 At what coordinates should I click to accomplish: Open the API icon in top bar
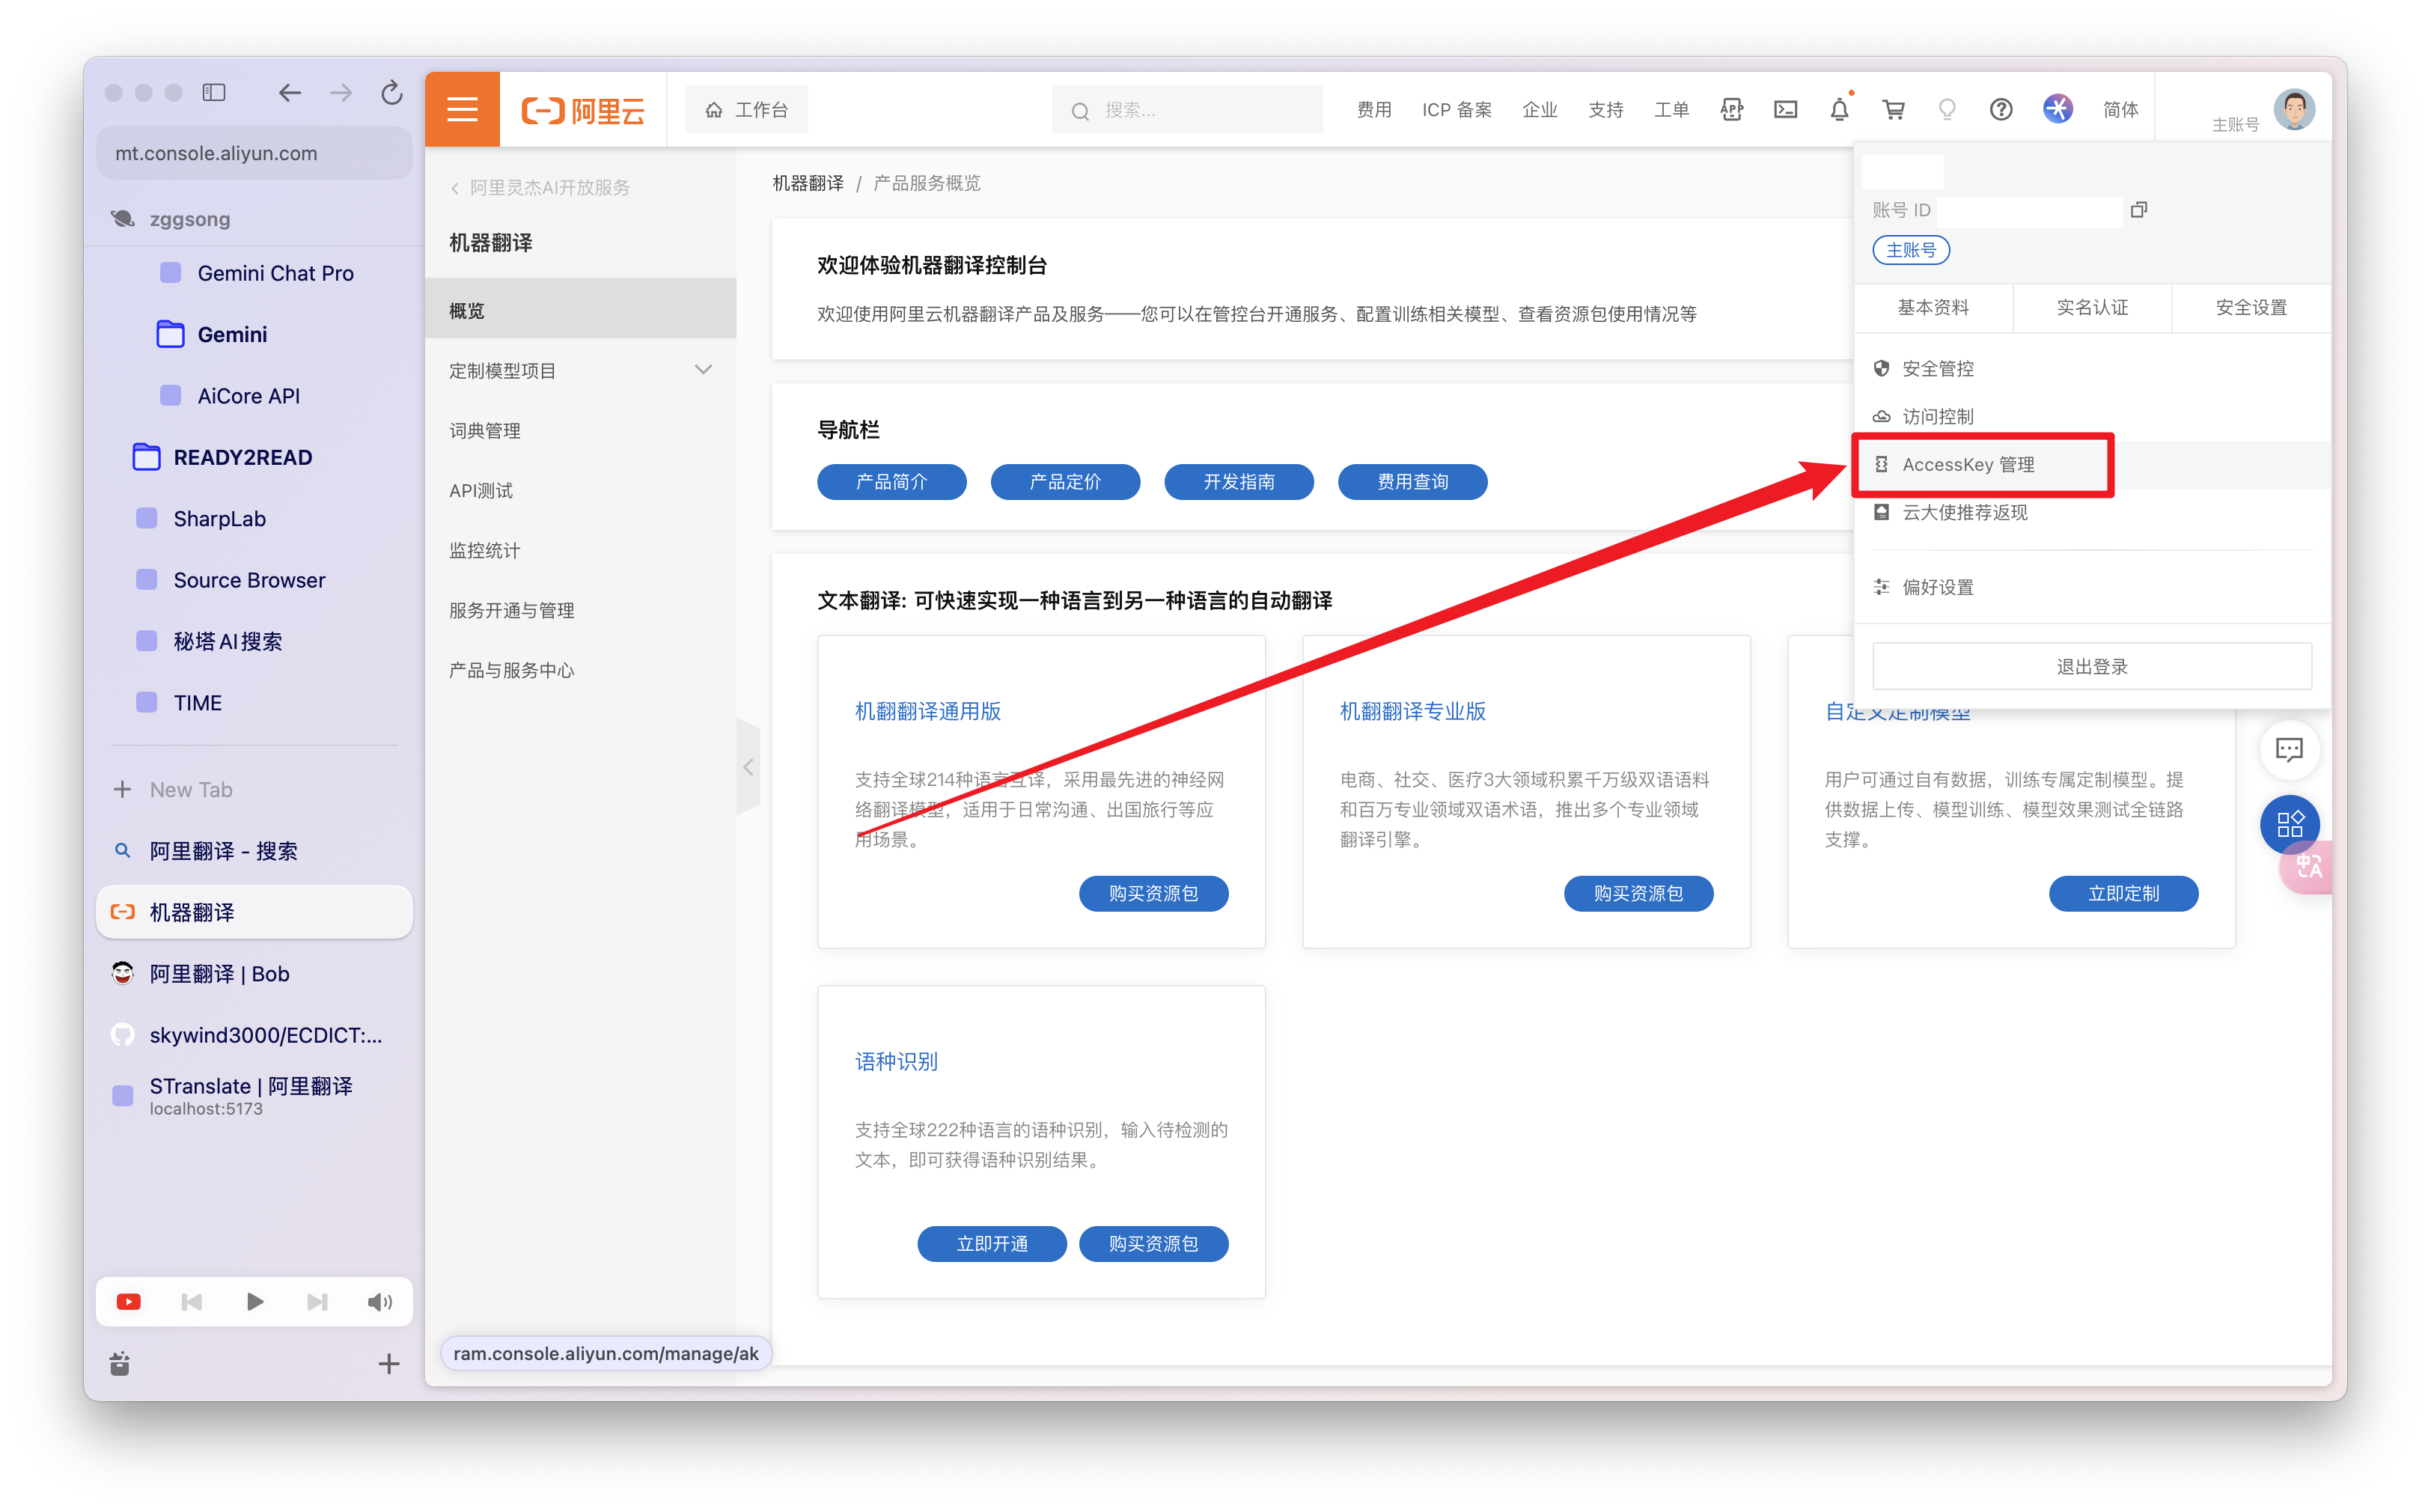[x=1731, y=110]
